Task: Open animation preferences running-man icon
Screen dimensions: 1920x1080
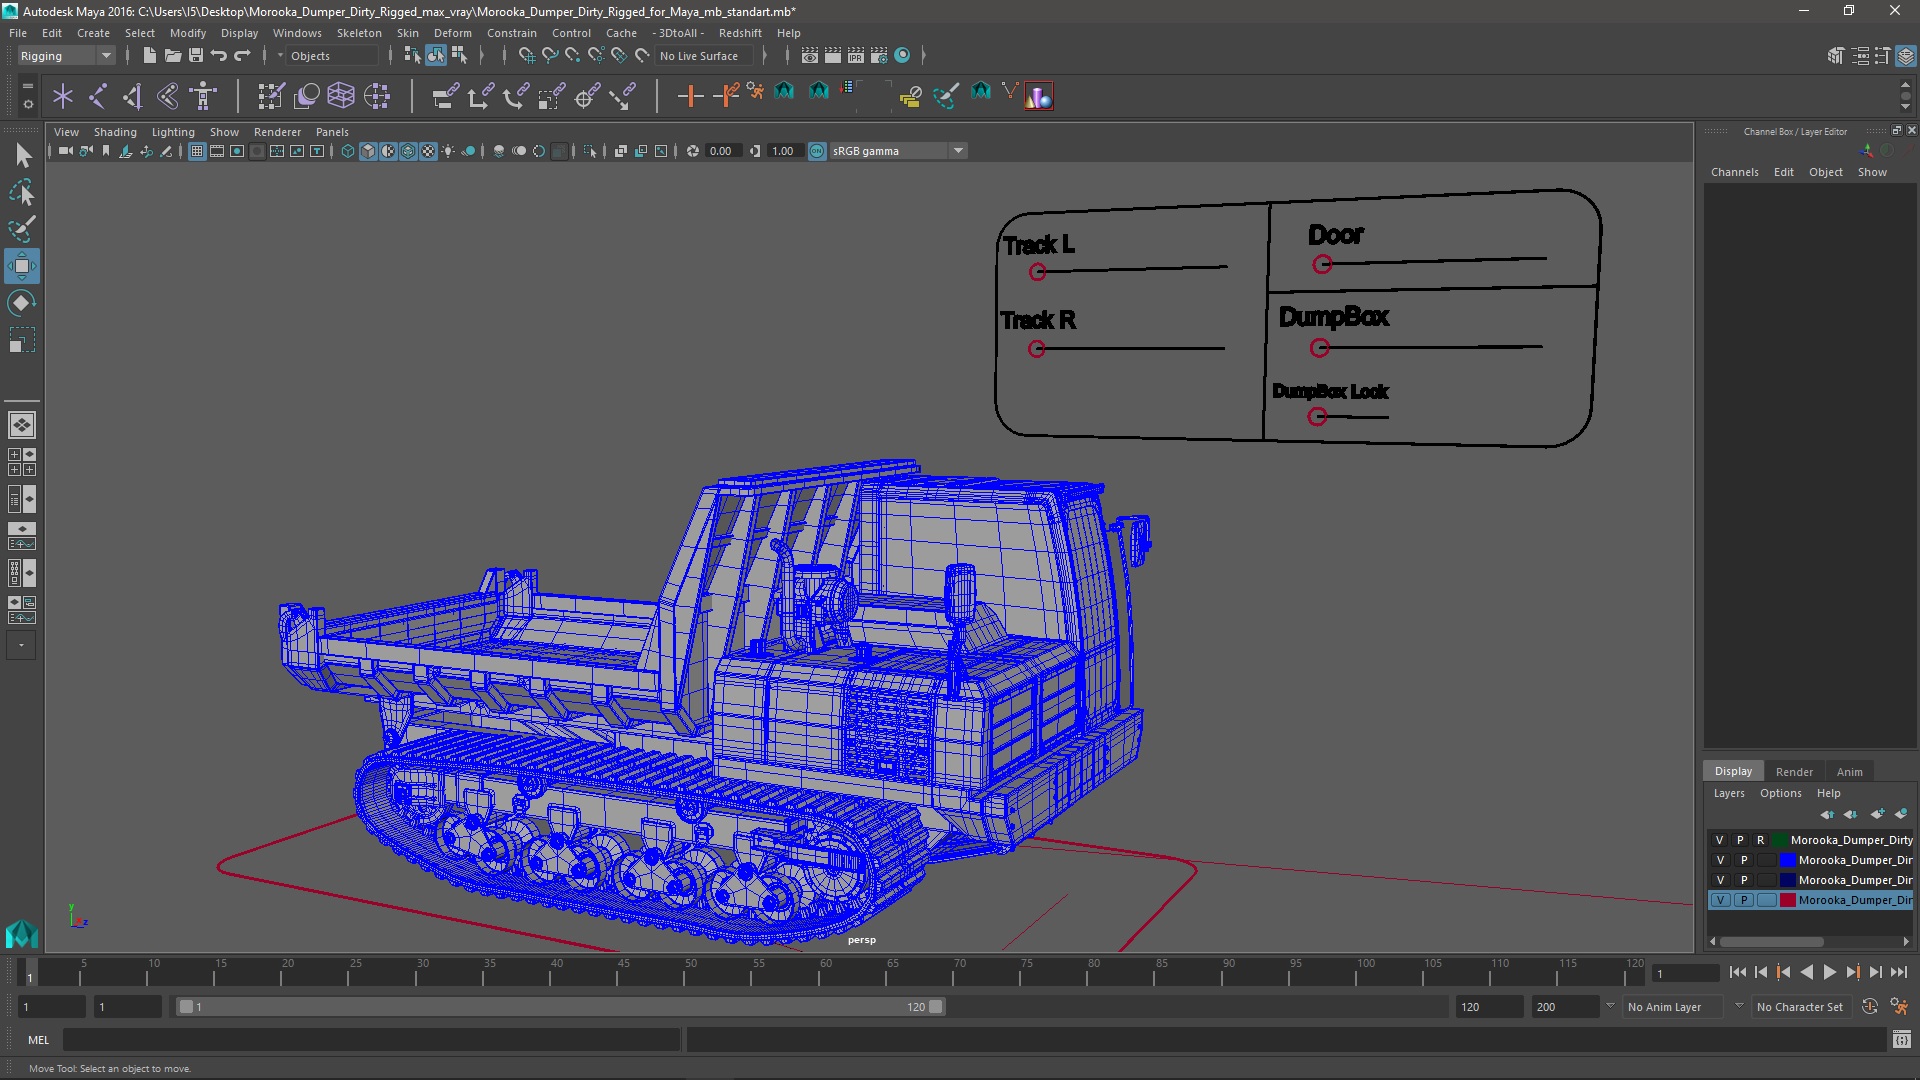Action: [1899, 1007]
